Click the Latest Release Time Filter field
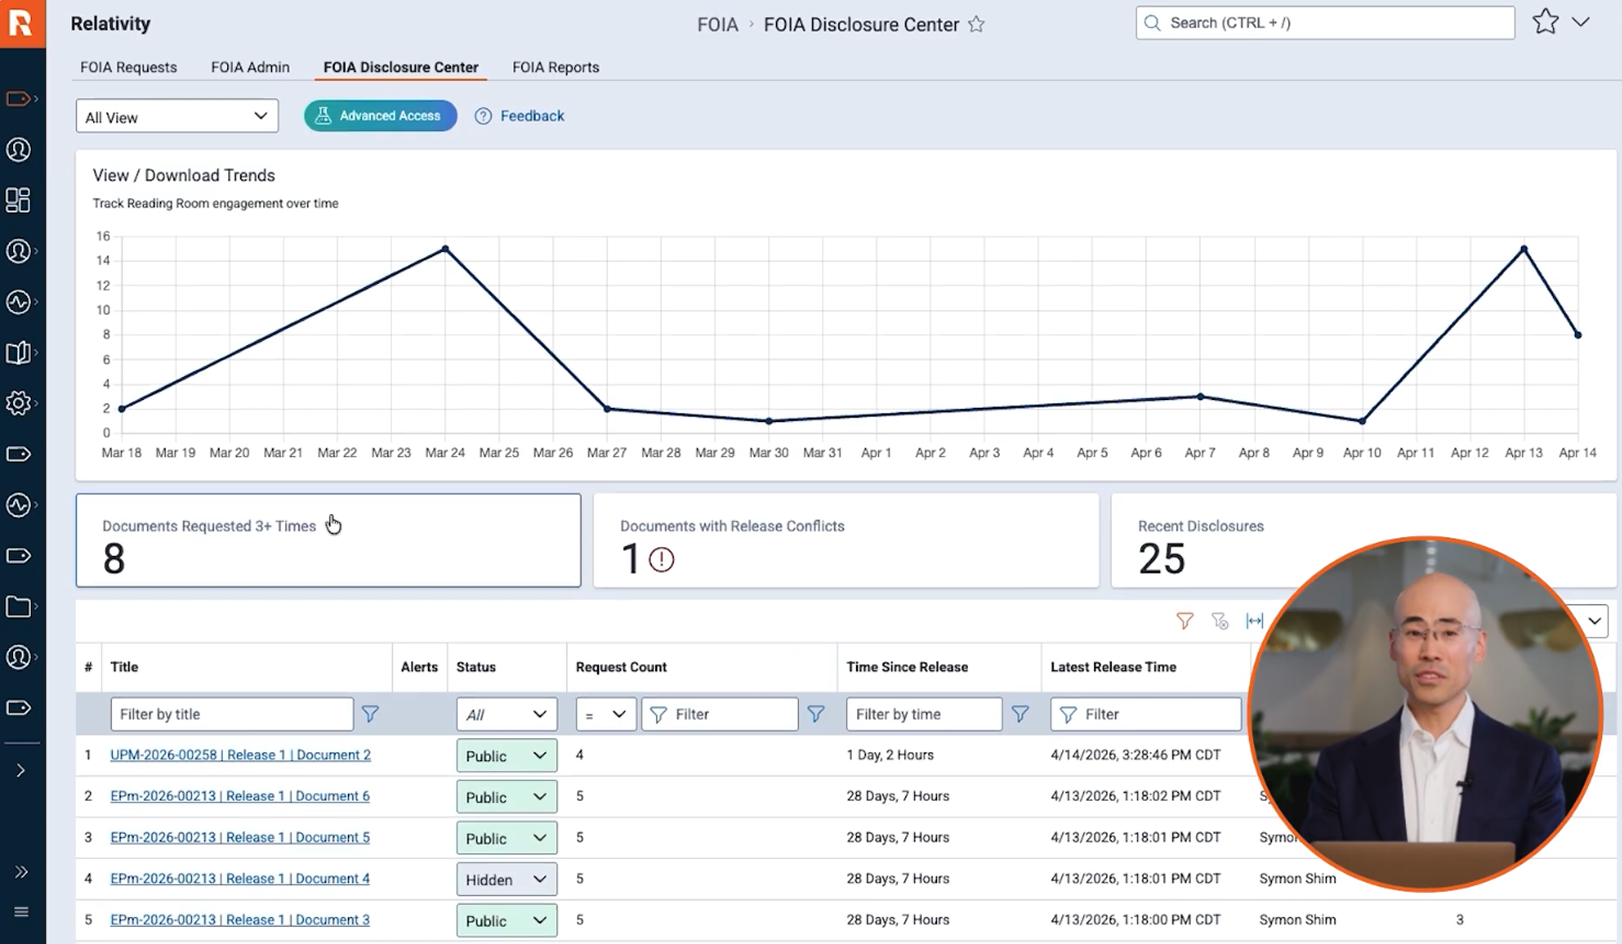1622x944 pixels. pyautogui.click(x=1146, y=714)
